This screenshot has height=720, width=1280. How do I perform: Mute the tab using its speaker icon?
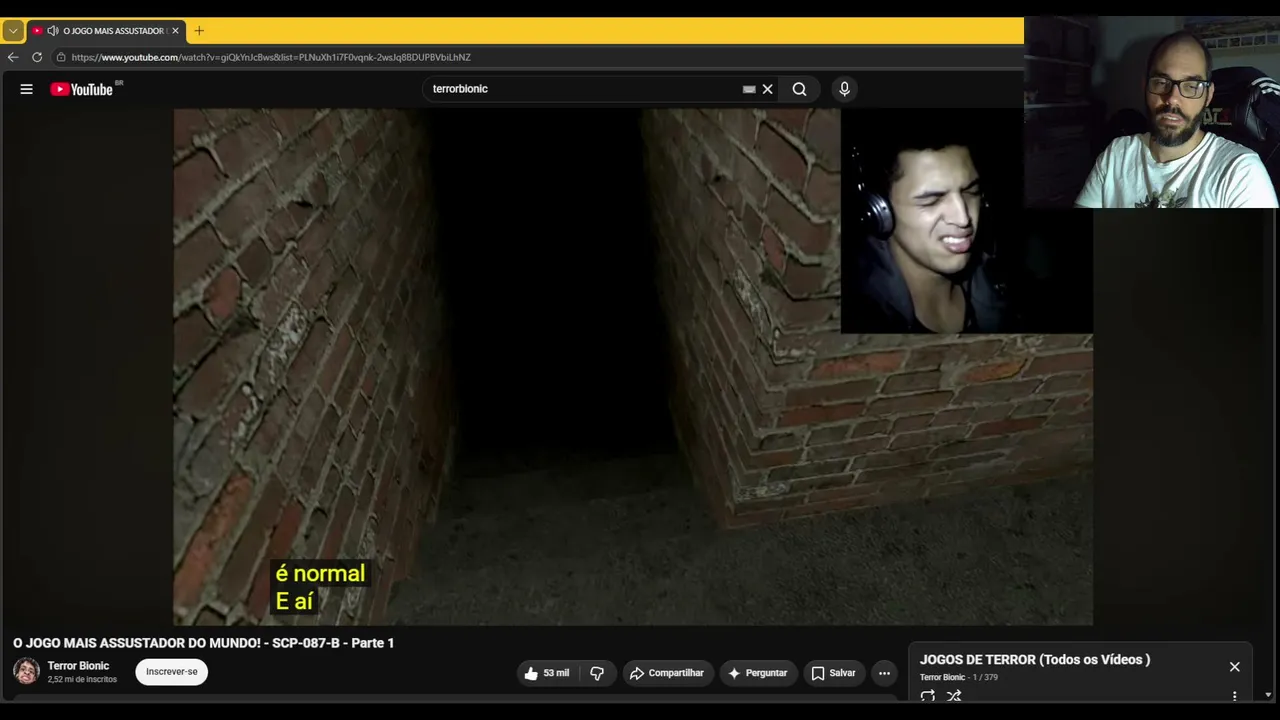[52, 31]
